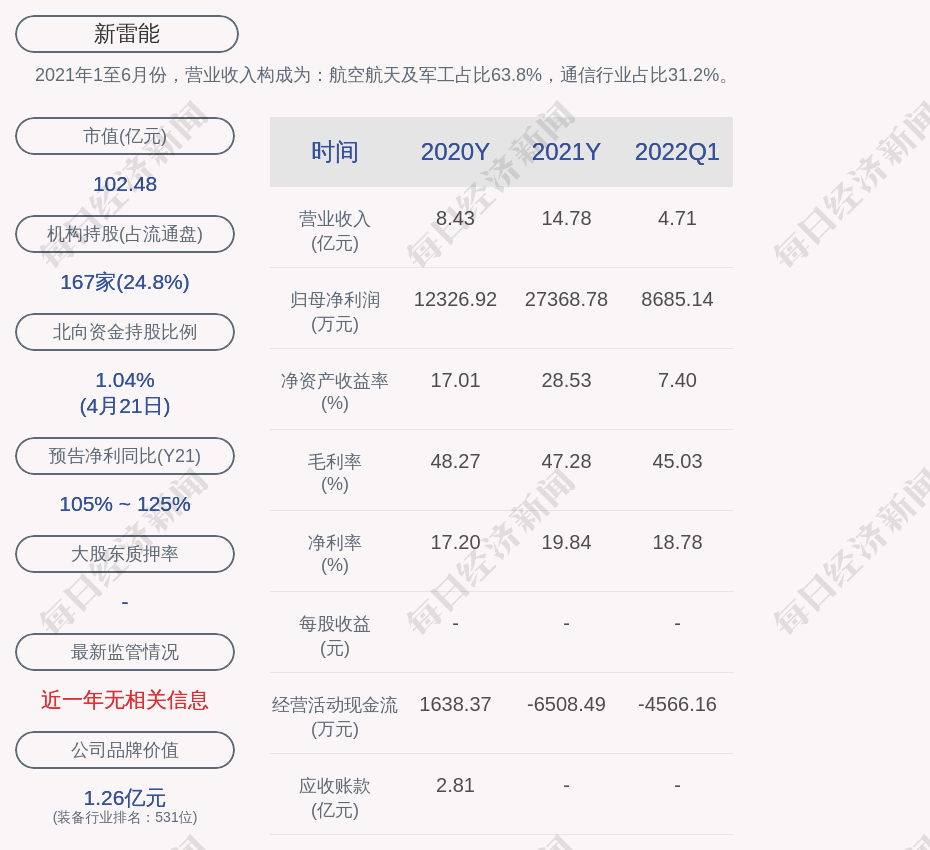Click the 净利率(%) row label
The height and width of the screenshot is (850, 930).
335,554
